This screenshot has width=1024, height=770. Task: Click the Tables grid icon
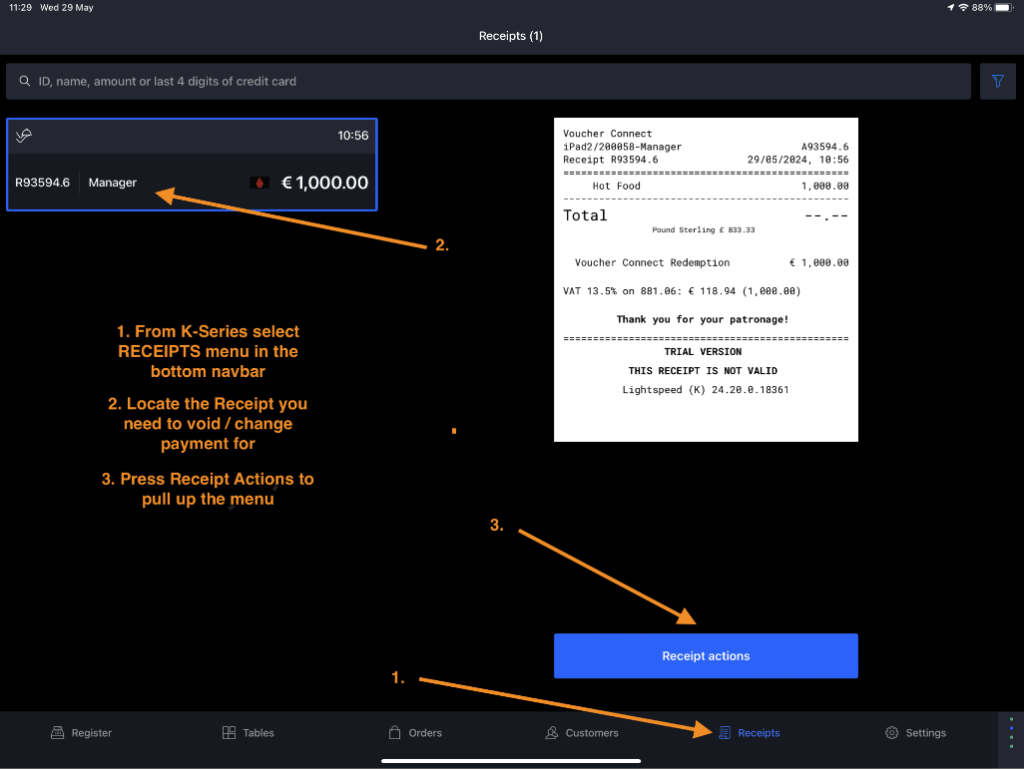tap(229, 733)
